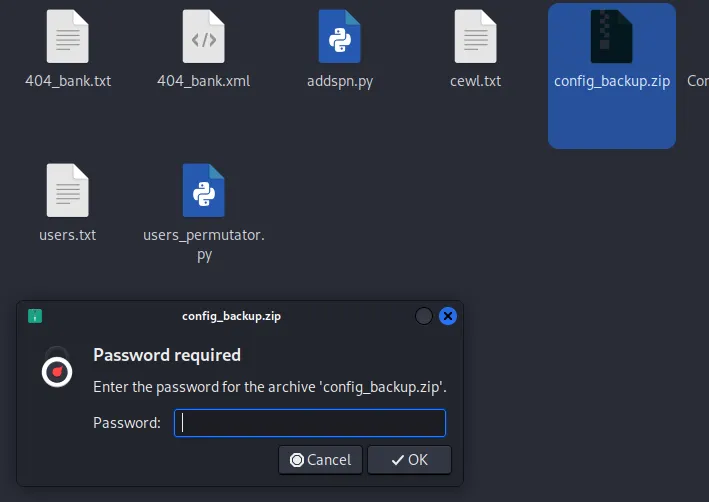Click the padlock icon in password dialog
Screen dimensions: 709x502
click(57, 368)
